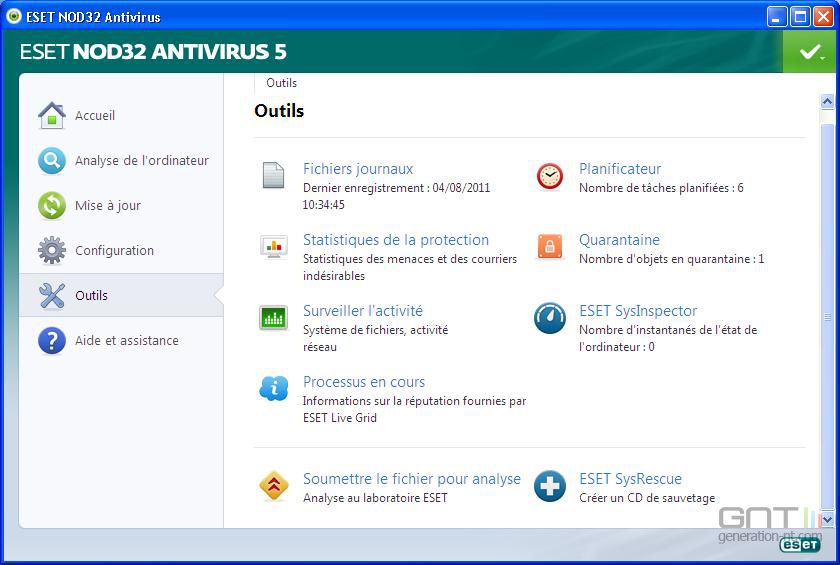Screen dimensions: 840x565
Task: Click the Accueil house icon
Action: tap(52, 116)
